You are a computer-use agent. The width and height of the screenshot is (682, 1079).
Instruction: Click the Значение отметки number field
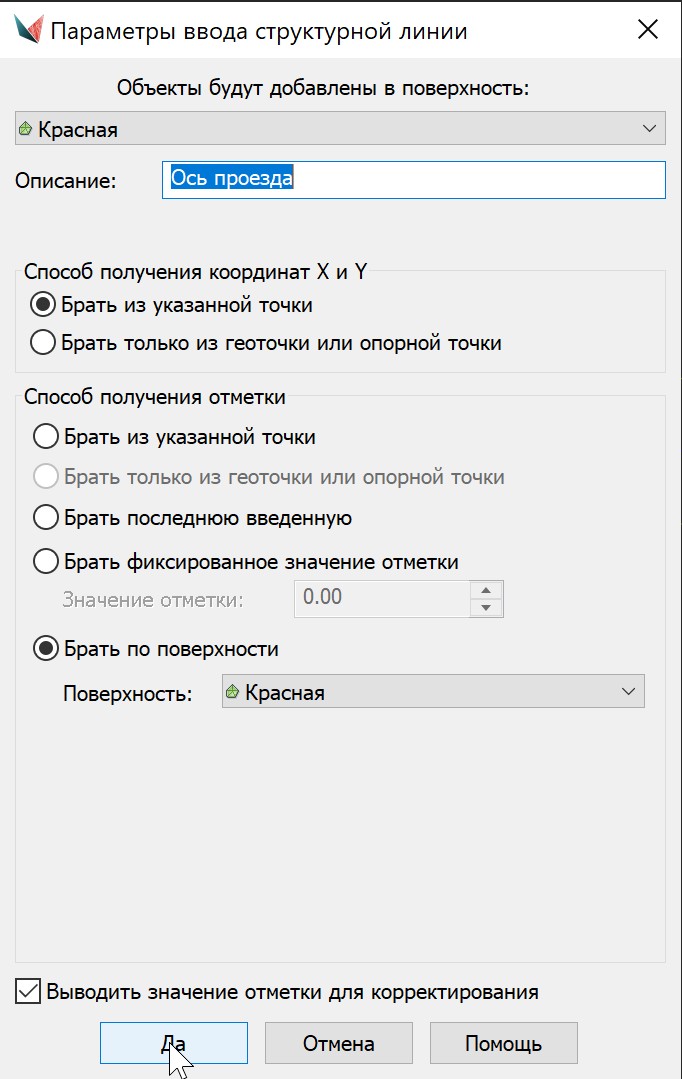[380, 598]
